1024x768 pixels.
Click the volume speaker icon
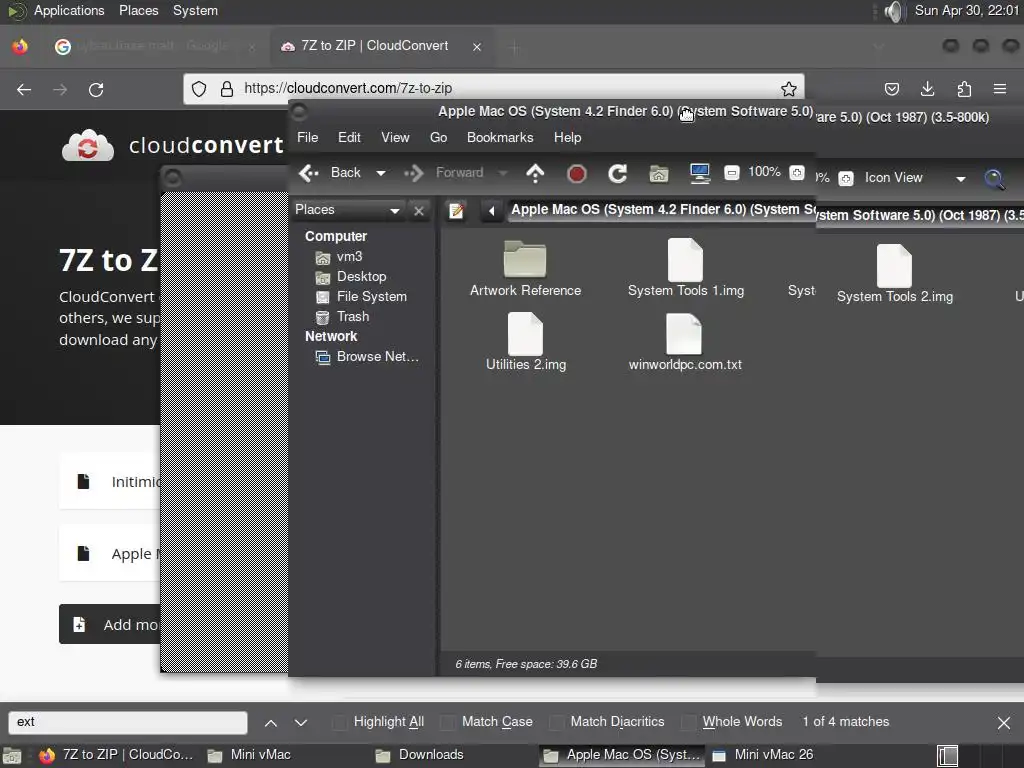pos(893,11)
